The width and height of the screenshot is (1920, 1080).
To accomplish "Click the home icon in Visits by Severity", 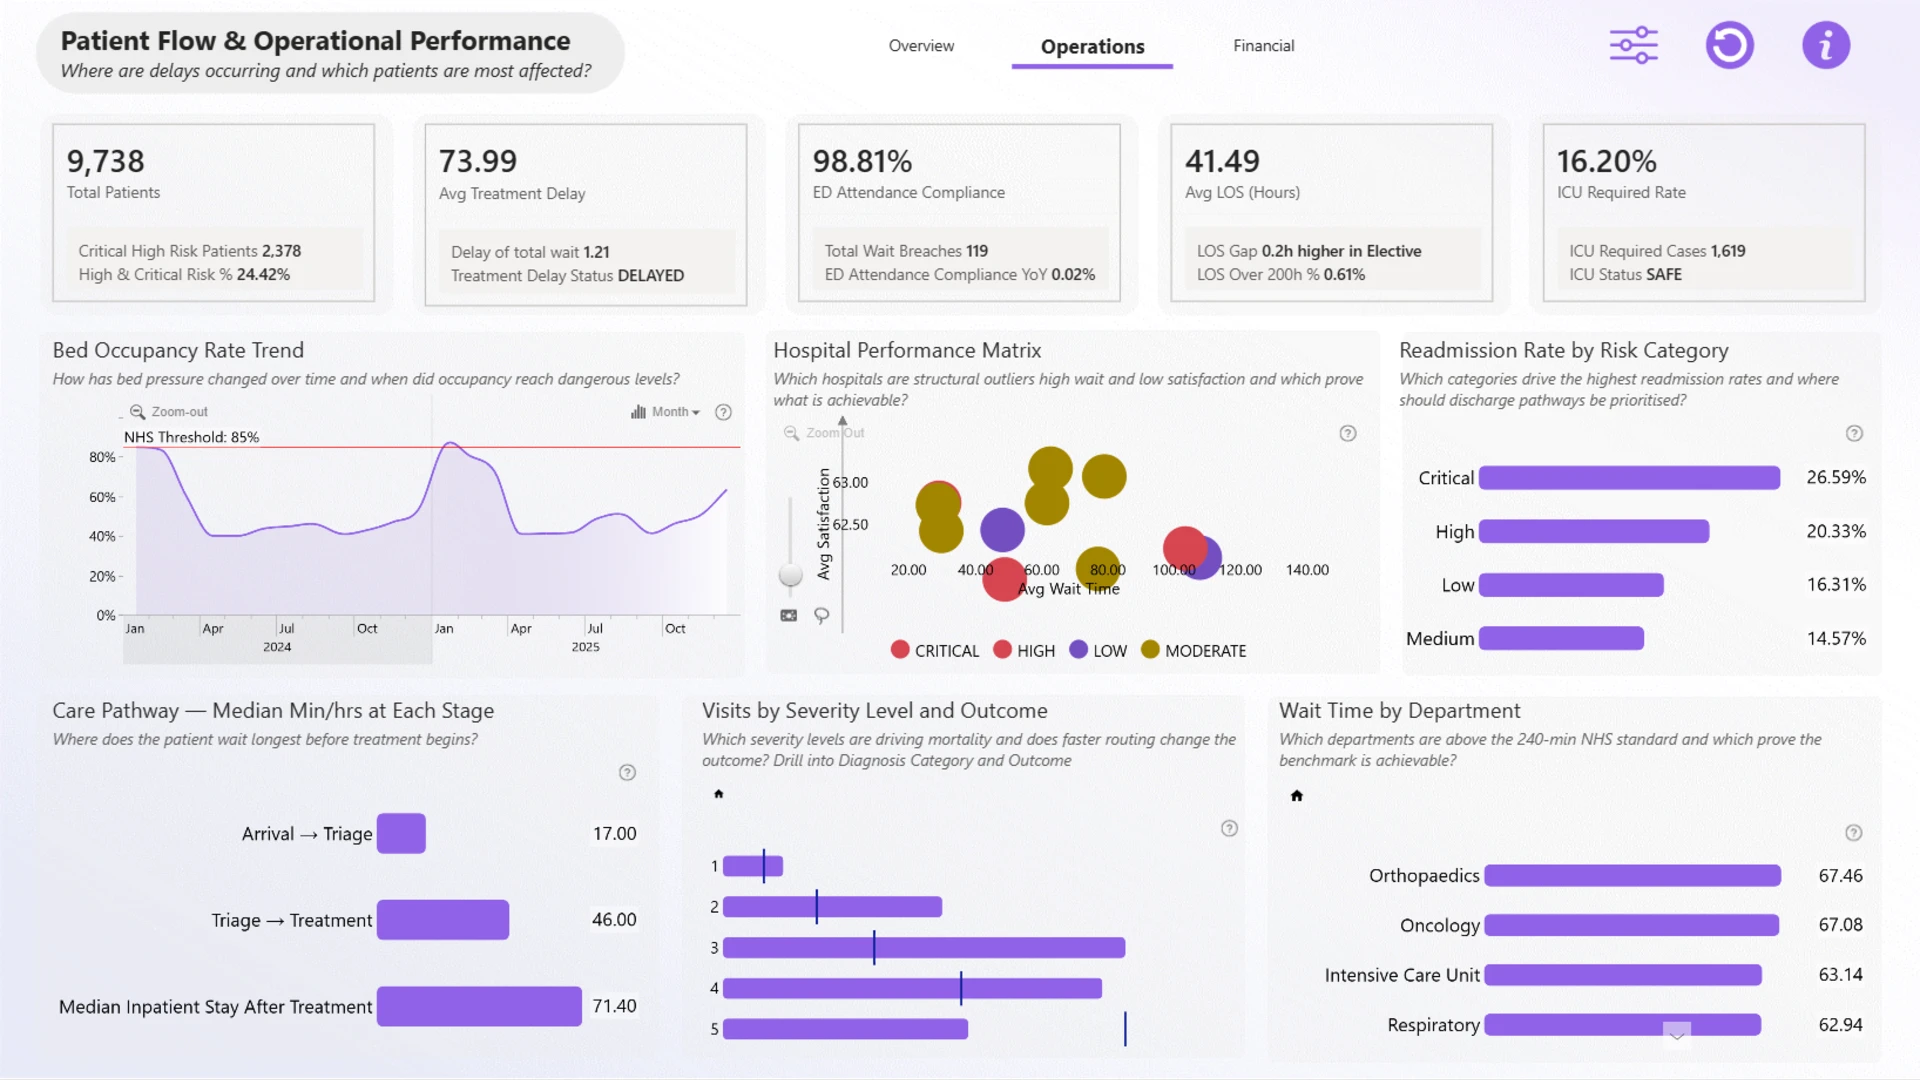I will coord(718,794).
